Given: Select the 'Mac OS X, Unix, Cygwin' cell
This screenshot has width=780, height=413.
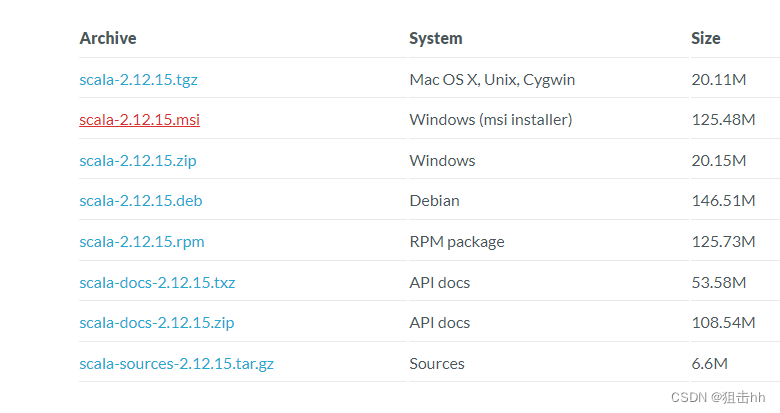Looking at the screenshot, I should pyautogui.click(x=492, y=80).
